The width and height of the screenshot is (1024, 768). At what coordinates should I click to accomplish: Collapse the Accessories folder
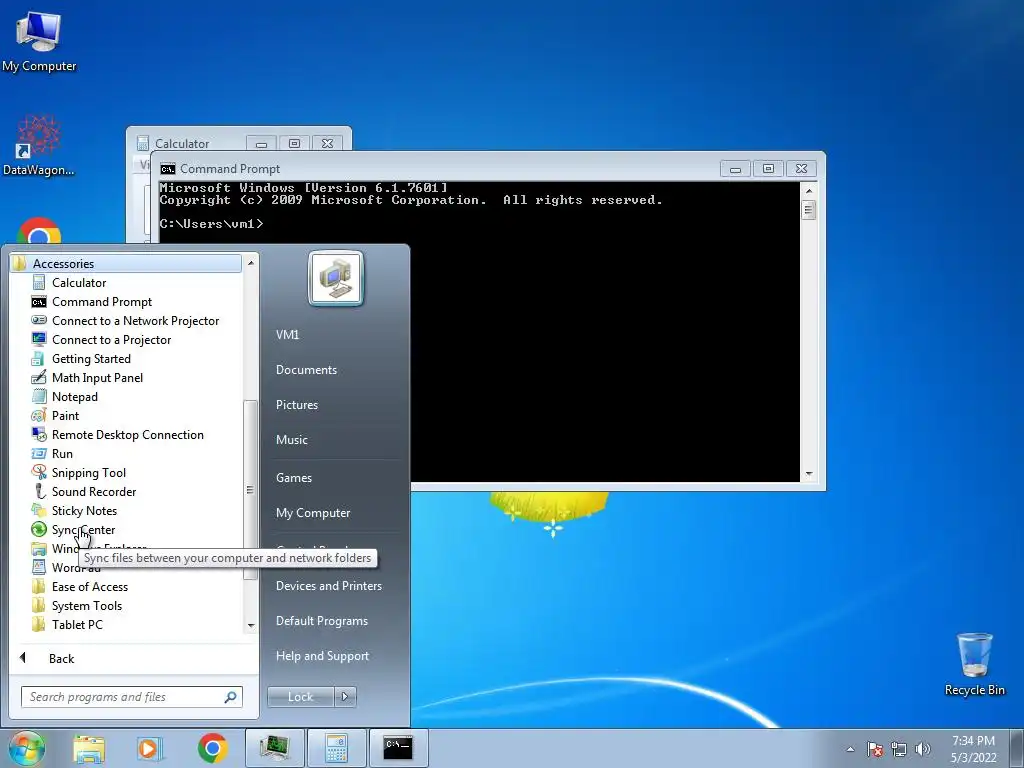(126, 263)
